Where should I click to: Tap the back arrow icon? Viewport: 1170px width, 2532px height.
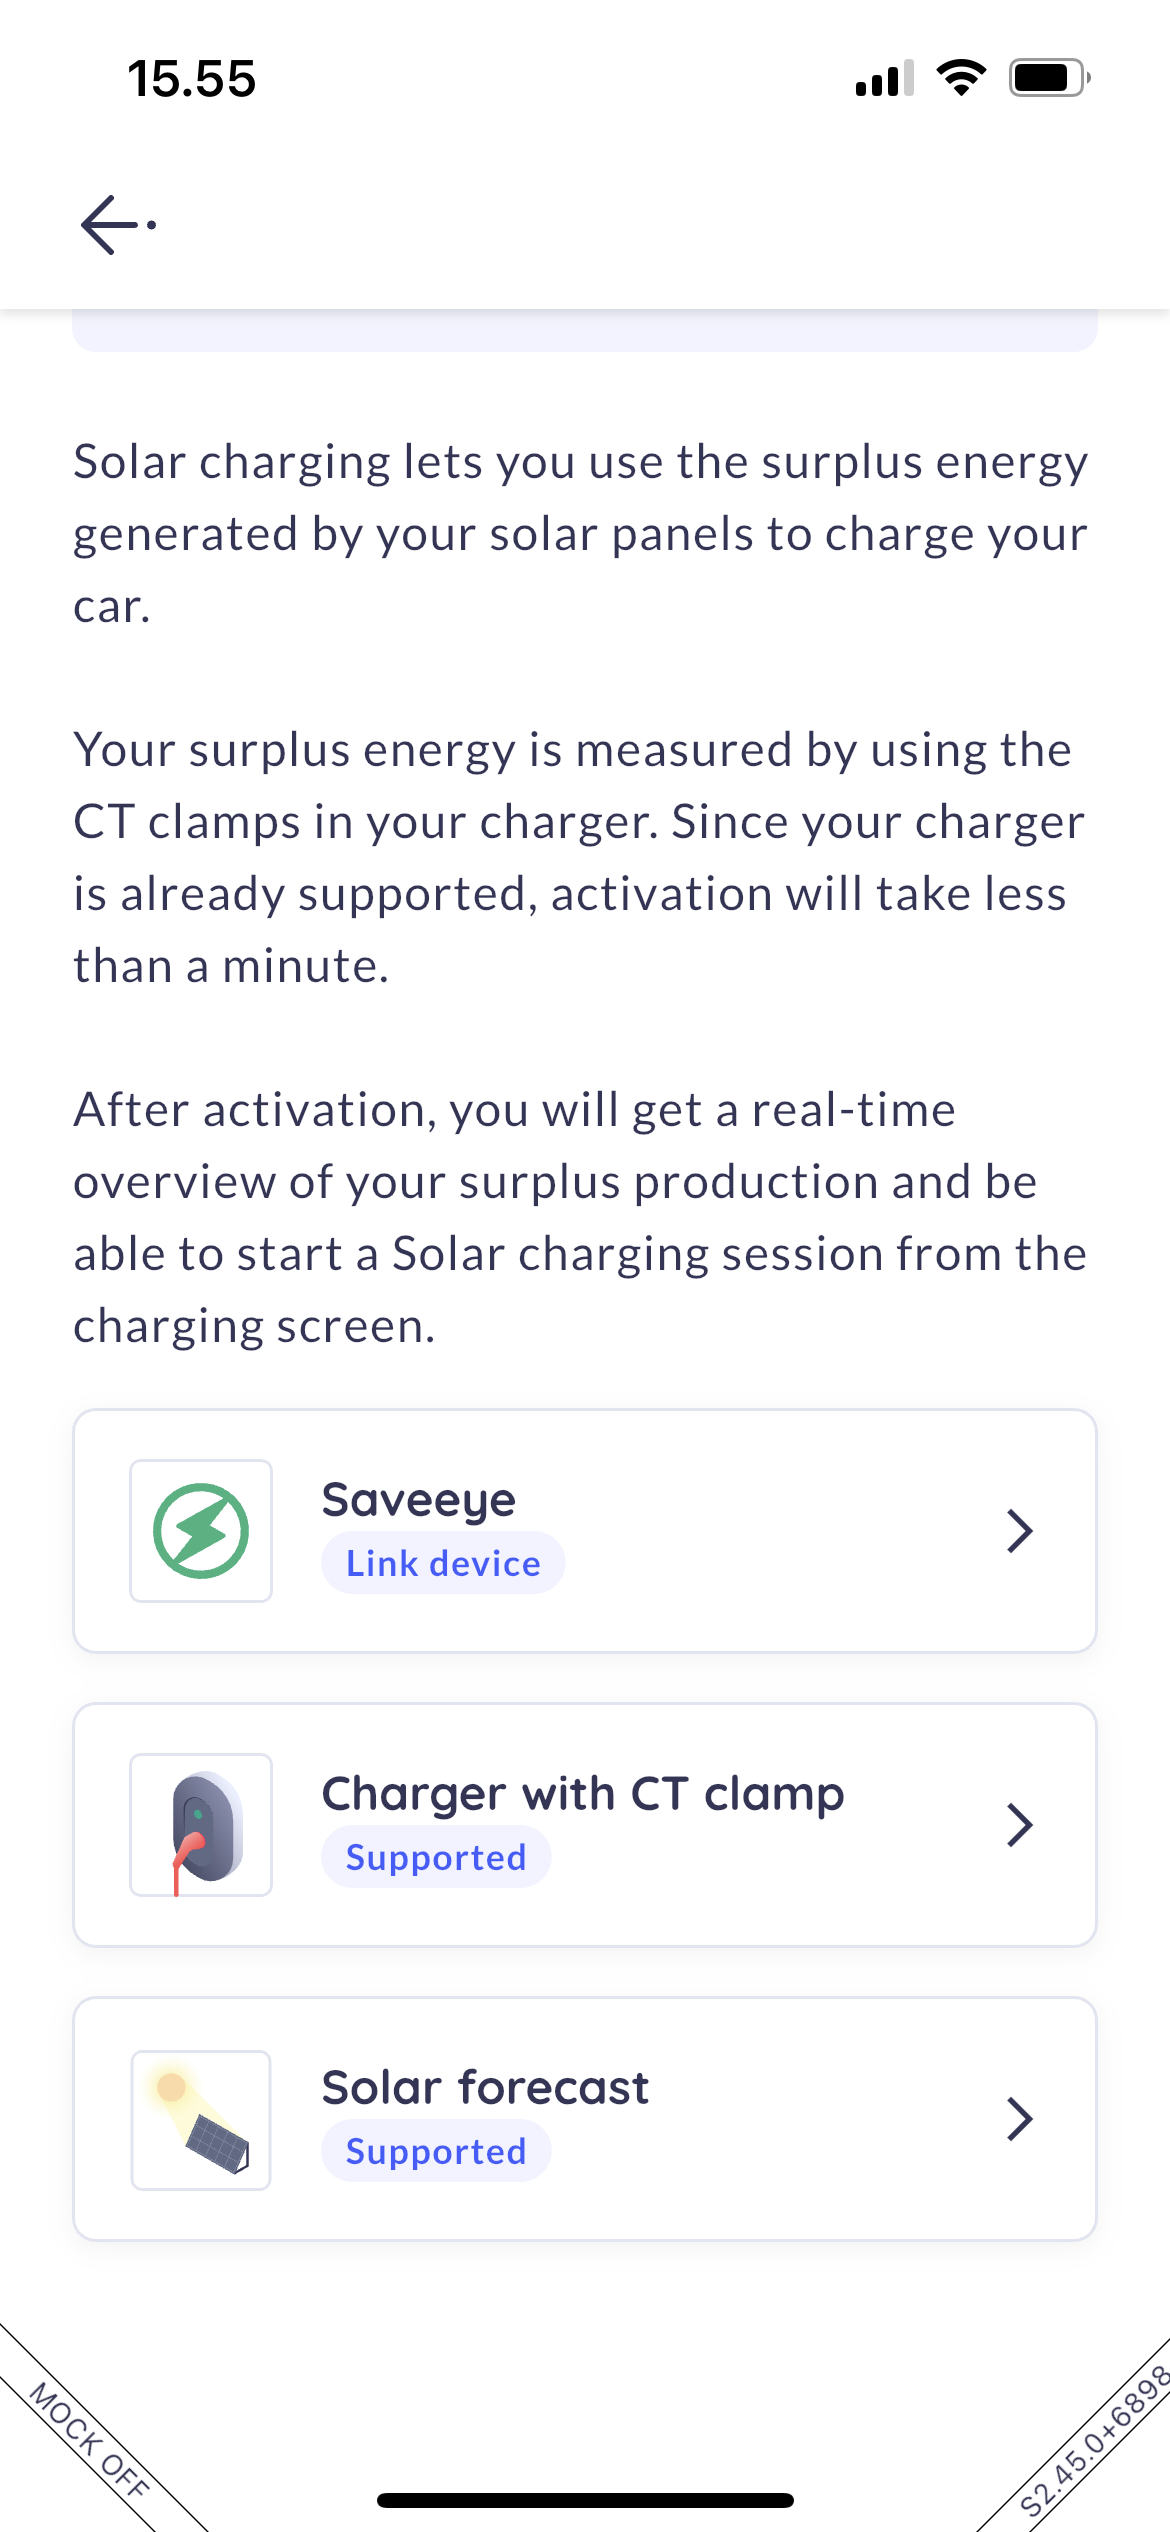coord(112,225)
